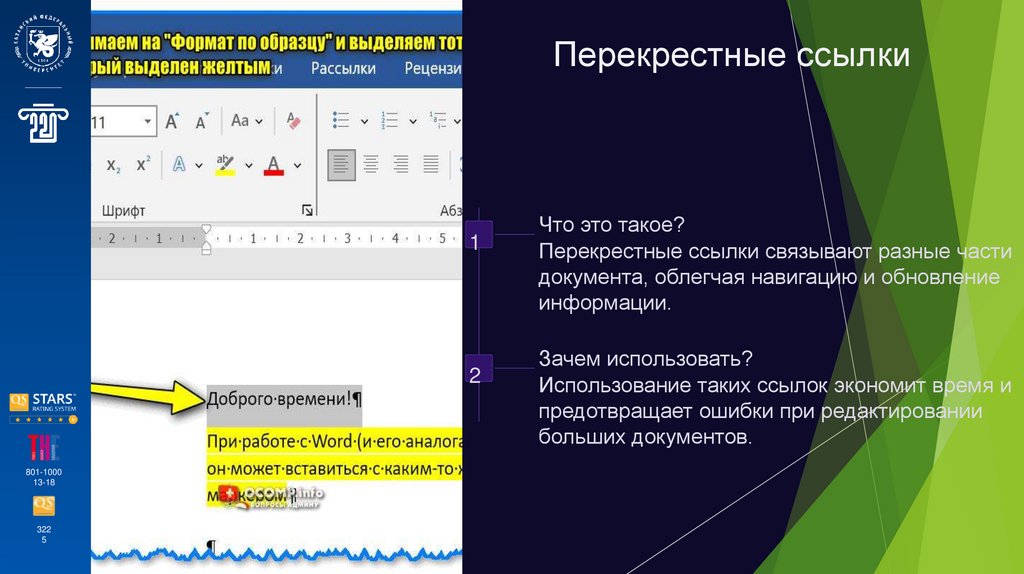
Task: Apply yellow text highlight color
Action: (x=225, y=165)
